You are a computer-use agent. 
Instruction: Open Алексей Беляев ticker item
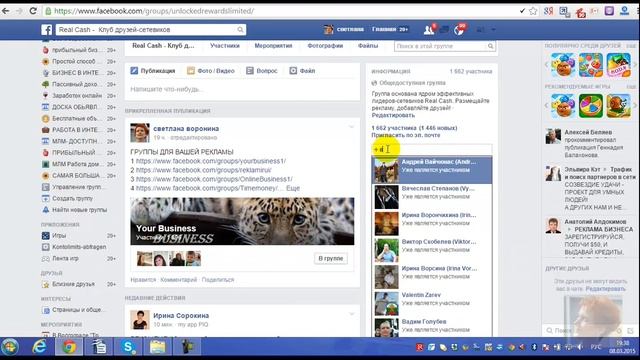[x=590, y=144]
